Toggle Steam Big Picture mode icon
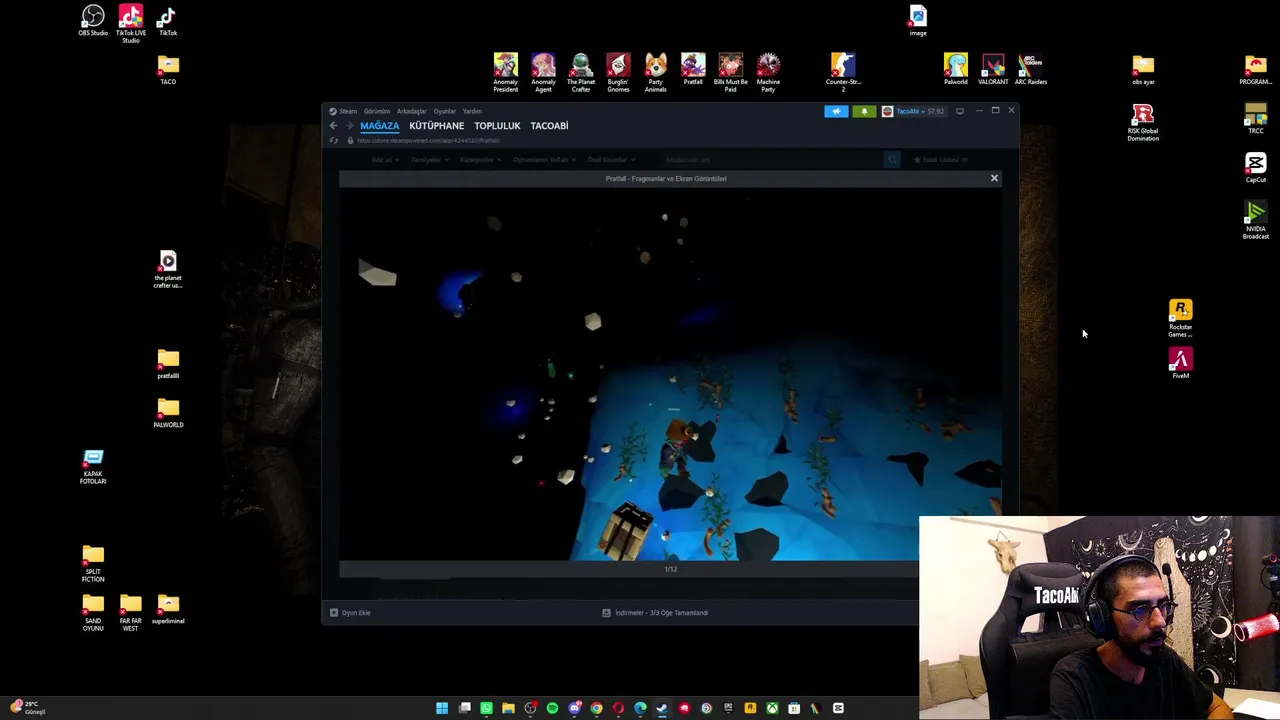 point(960,111)
